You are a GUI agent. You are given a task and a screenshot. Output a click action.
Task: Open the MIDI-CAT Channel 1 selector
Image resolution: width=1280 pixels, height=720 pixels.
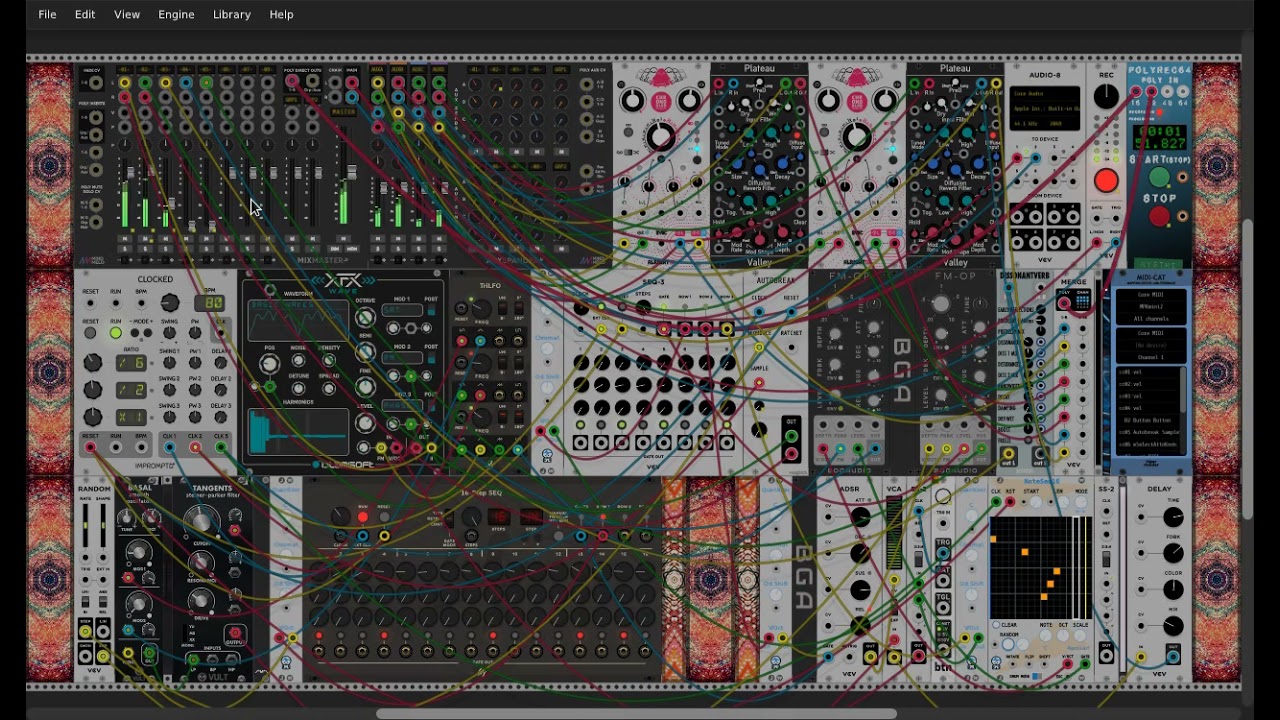(1150, 357)
